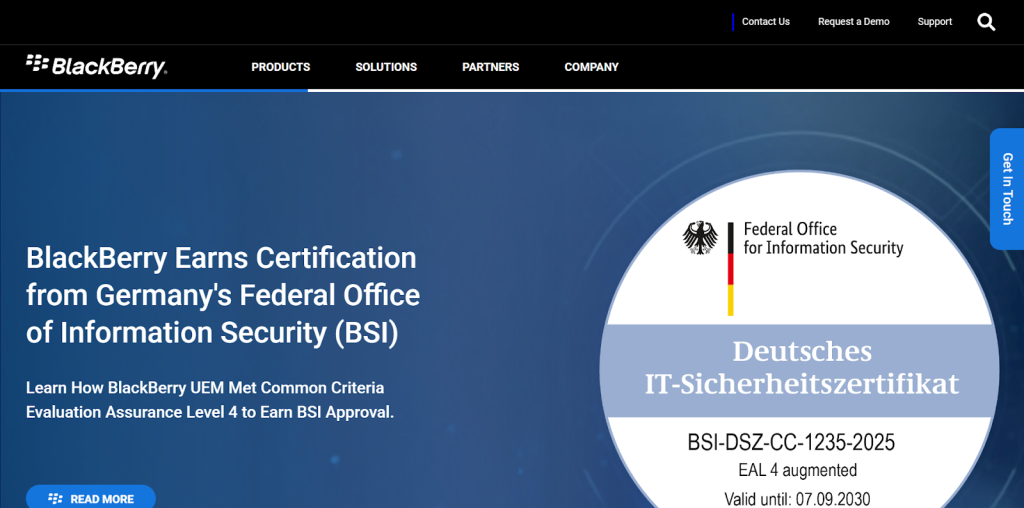Click the BlackBerry logo

pos(96,67)
